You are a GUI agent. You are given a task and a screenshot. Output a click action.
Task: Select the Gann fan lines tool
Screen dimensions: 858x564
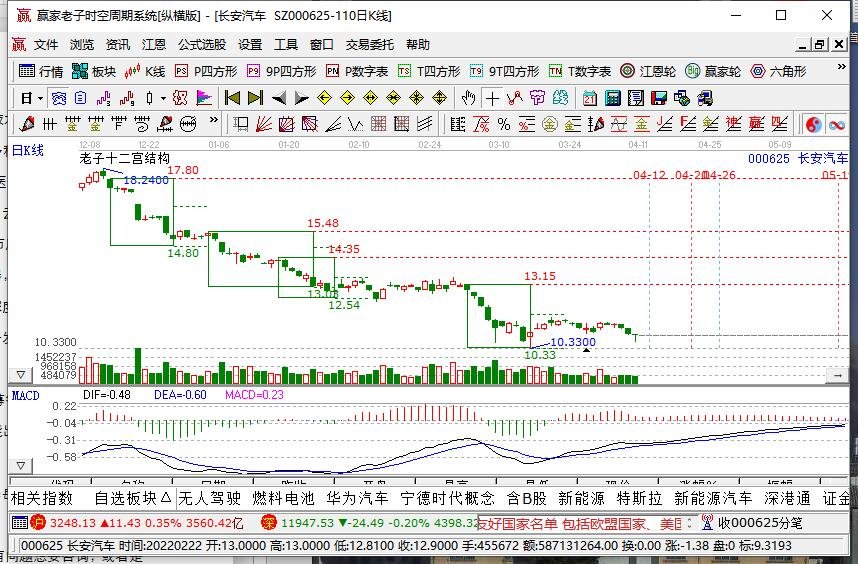(x=263, y=125)
